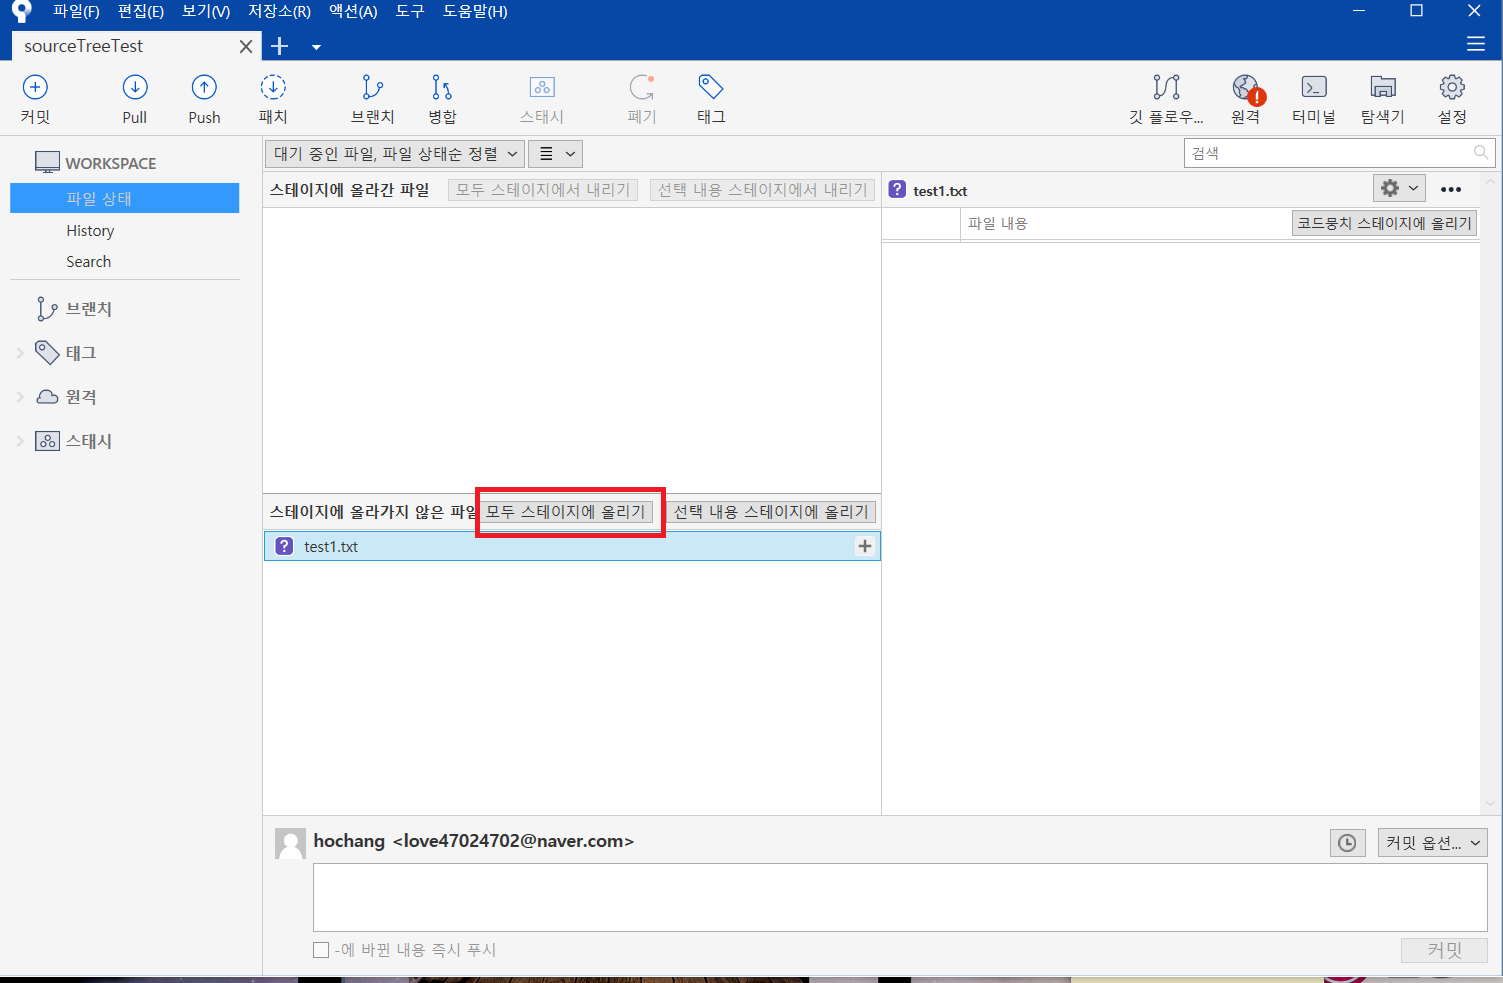Open the 액션(A) menu

pos(353,11)
